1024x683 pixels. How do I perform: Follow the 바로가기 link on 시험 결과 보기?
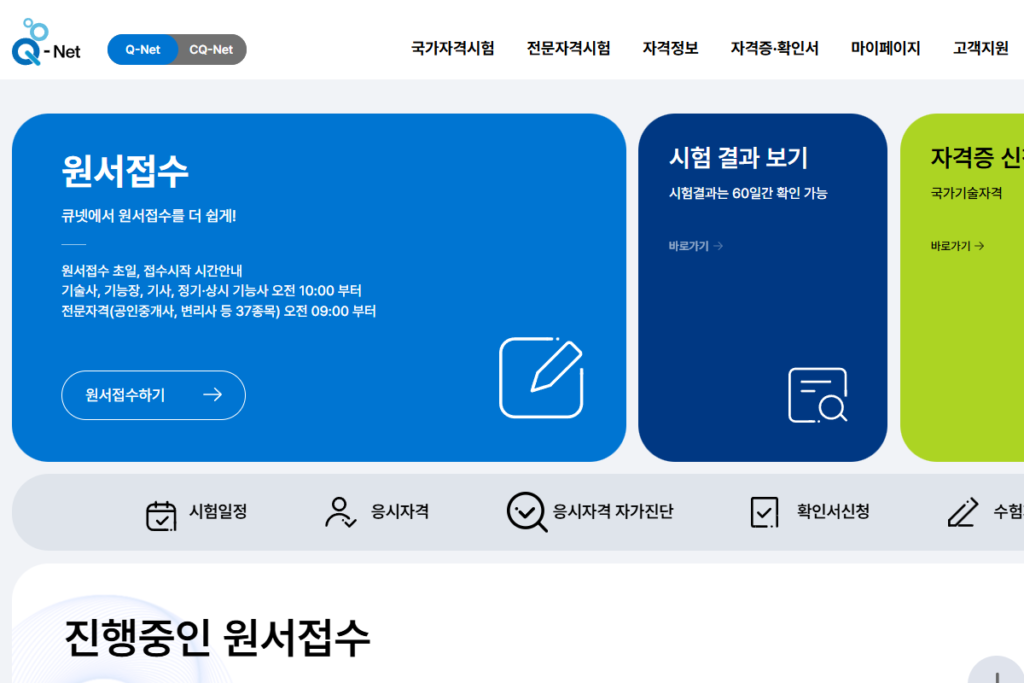tap(693, 245)
